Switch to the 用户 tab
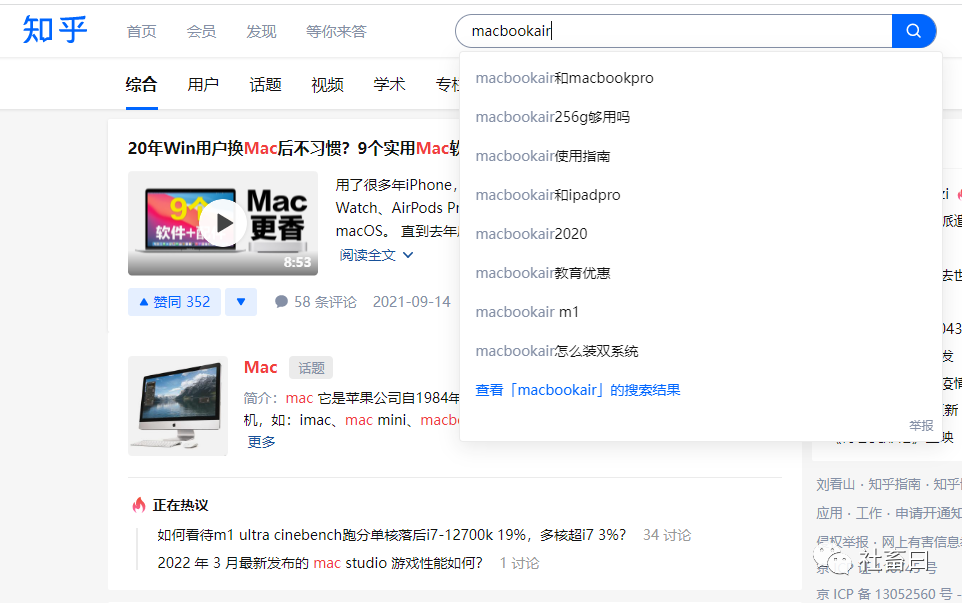Image resolution: width=962 pixels, height=603 pixels. (x=203, y=84)
